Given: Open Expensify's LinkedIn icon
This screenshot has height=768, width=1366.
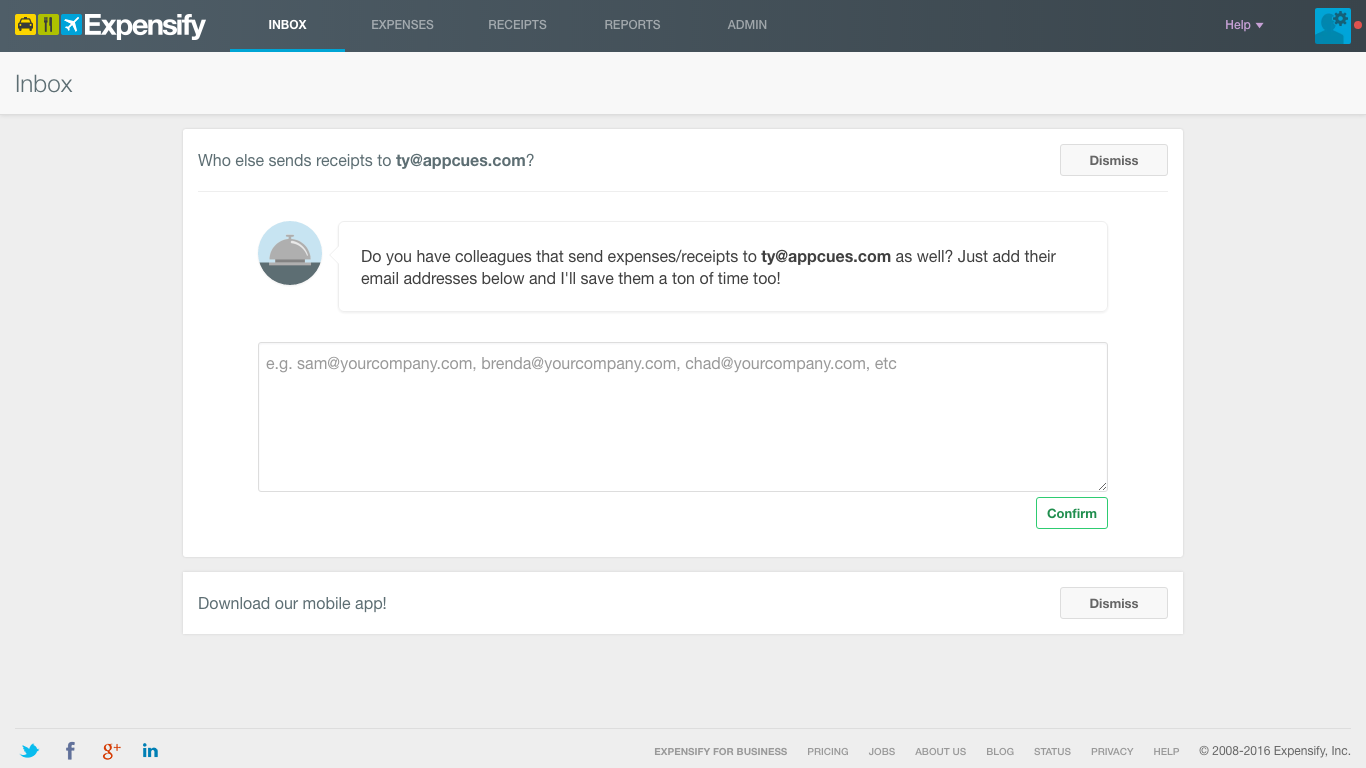Looking at the screenshot, I should coord(150,751).
